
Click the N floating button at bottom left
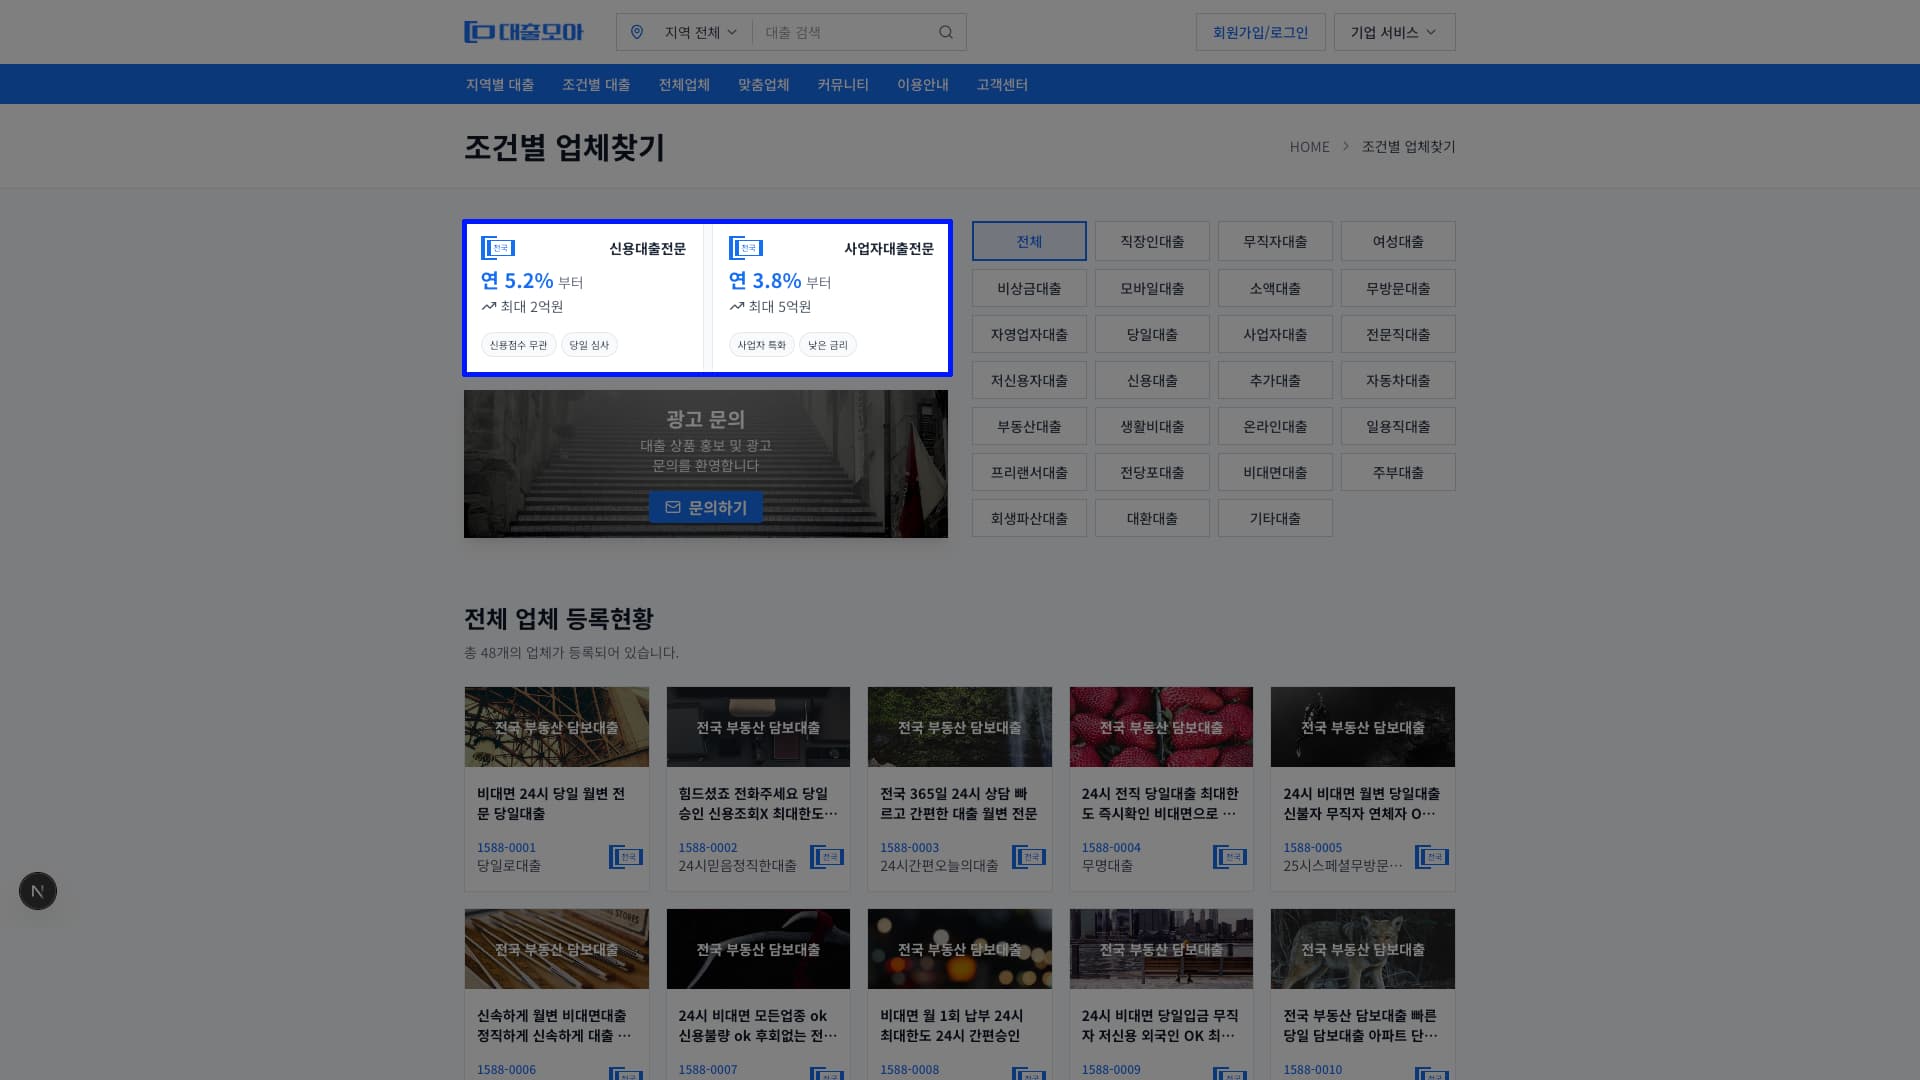click(x=37, y=890)
